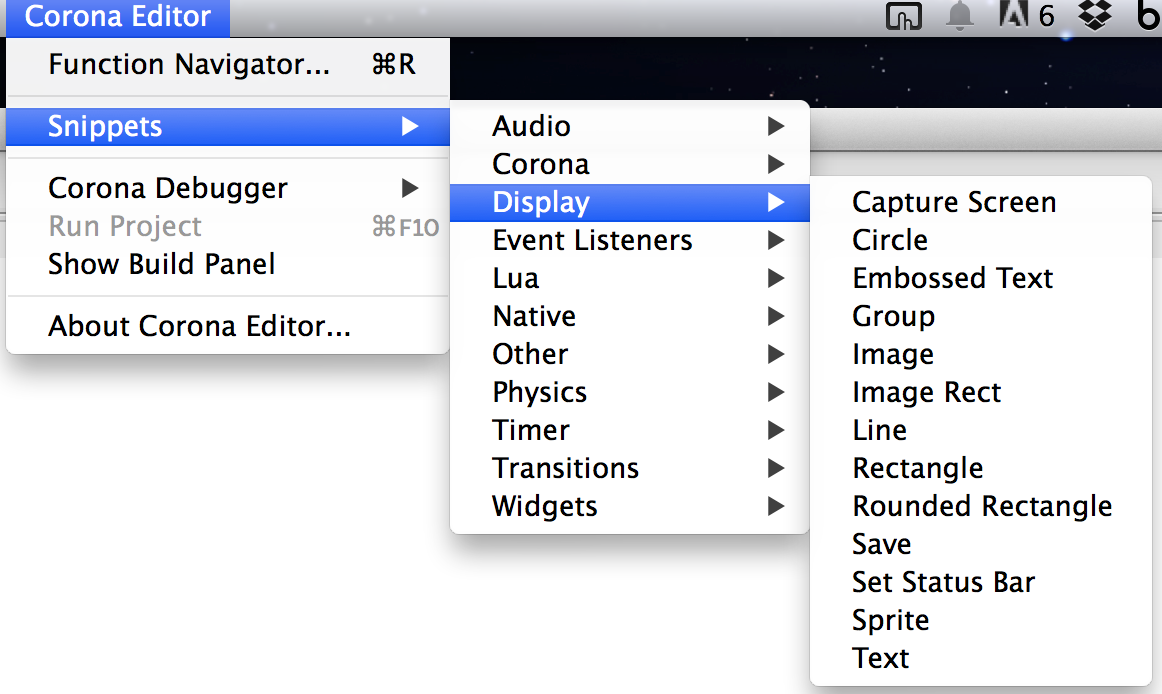The image size is (1162, 694).
Task: Insert the Text display snippet
Action: click(x=981, y=658)
